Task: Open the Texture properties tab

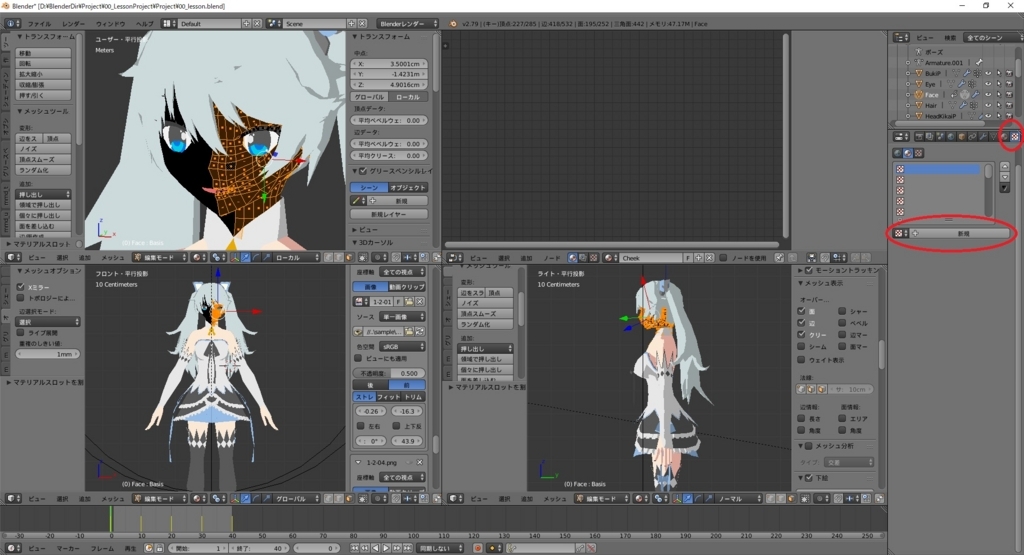Action: 1015,136
